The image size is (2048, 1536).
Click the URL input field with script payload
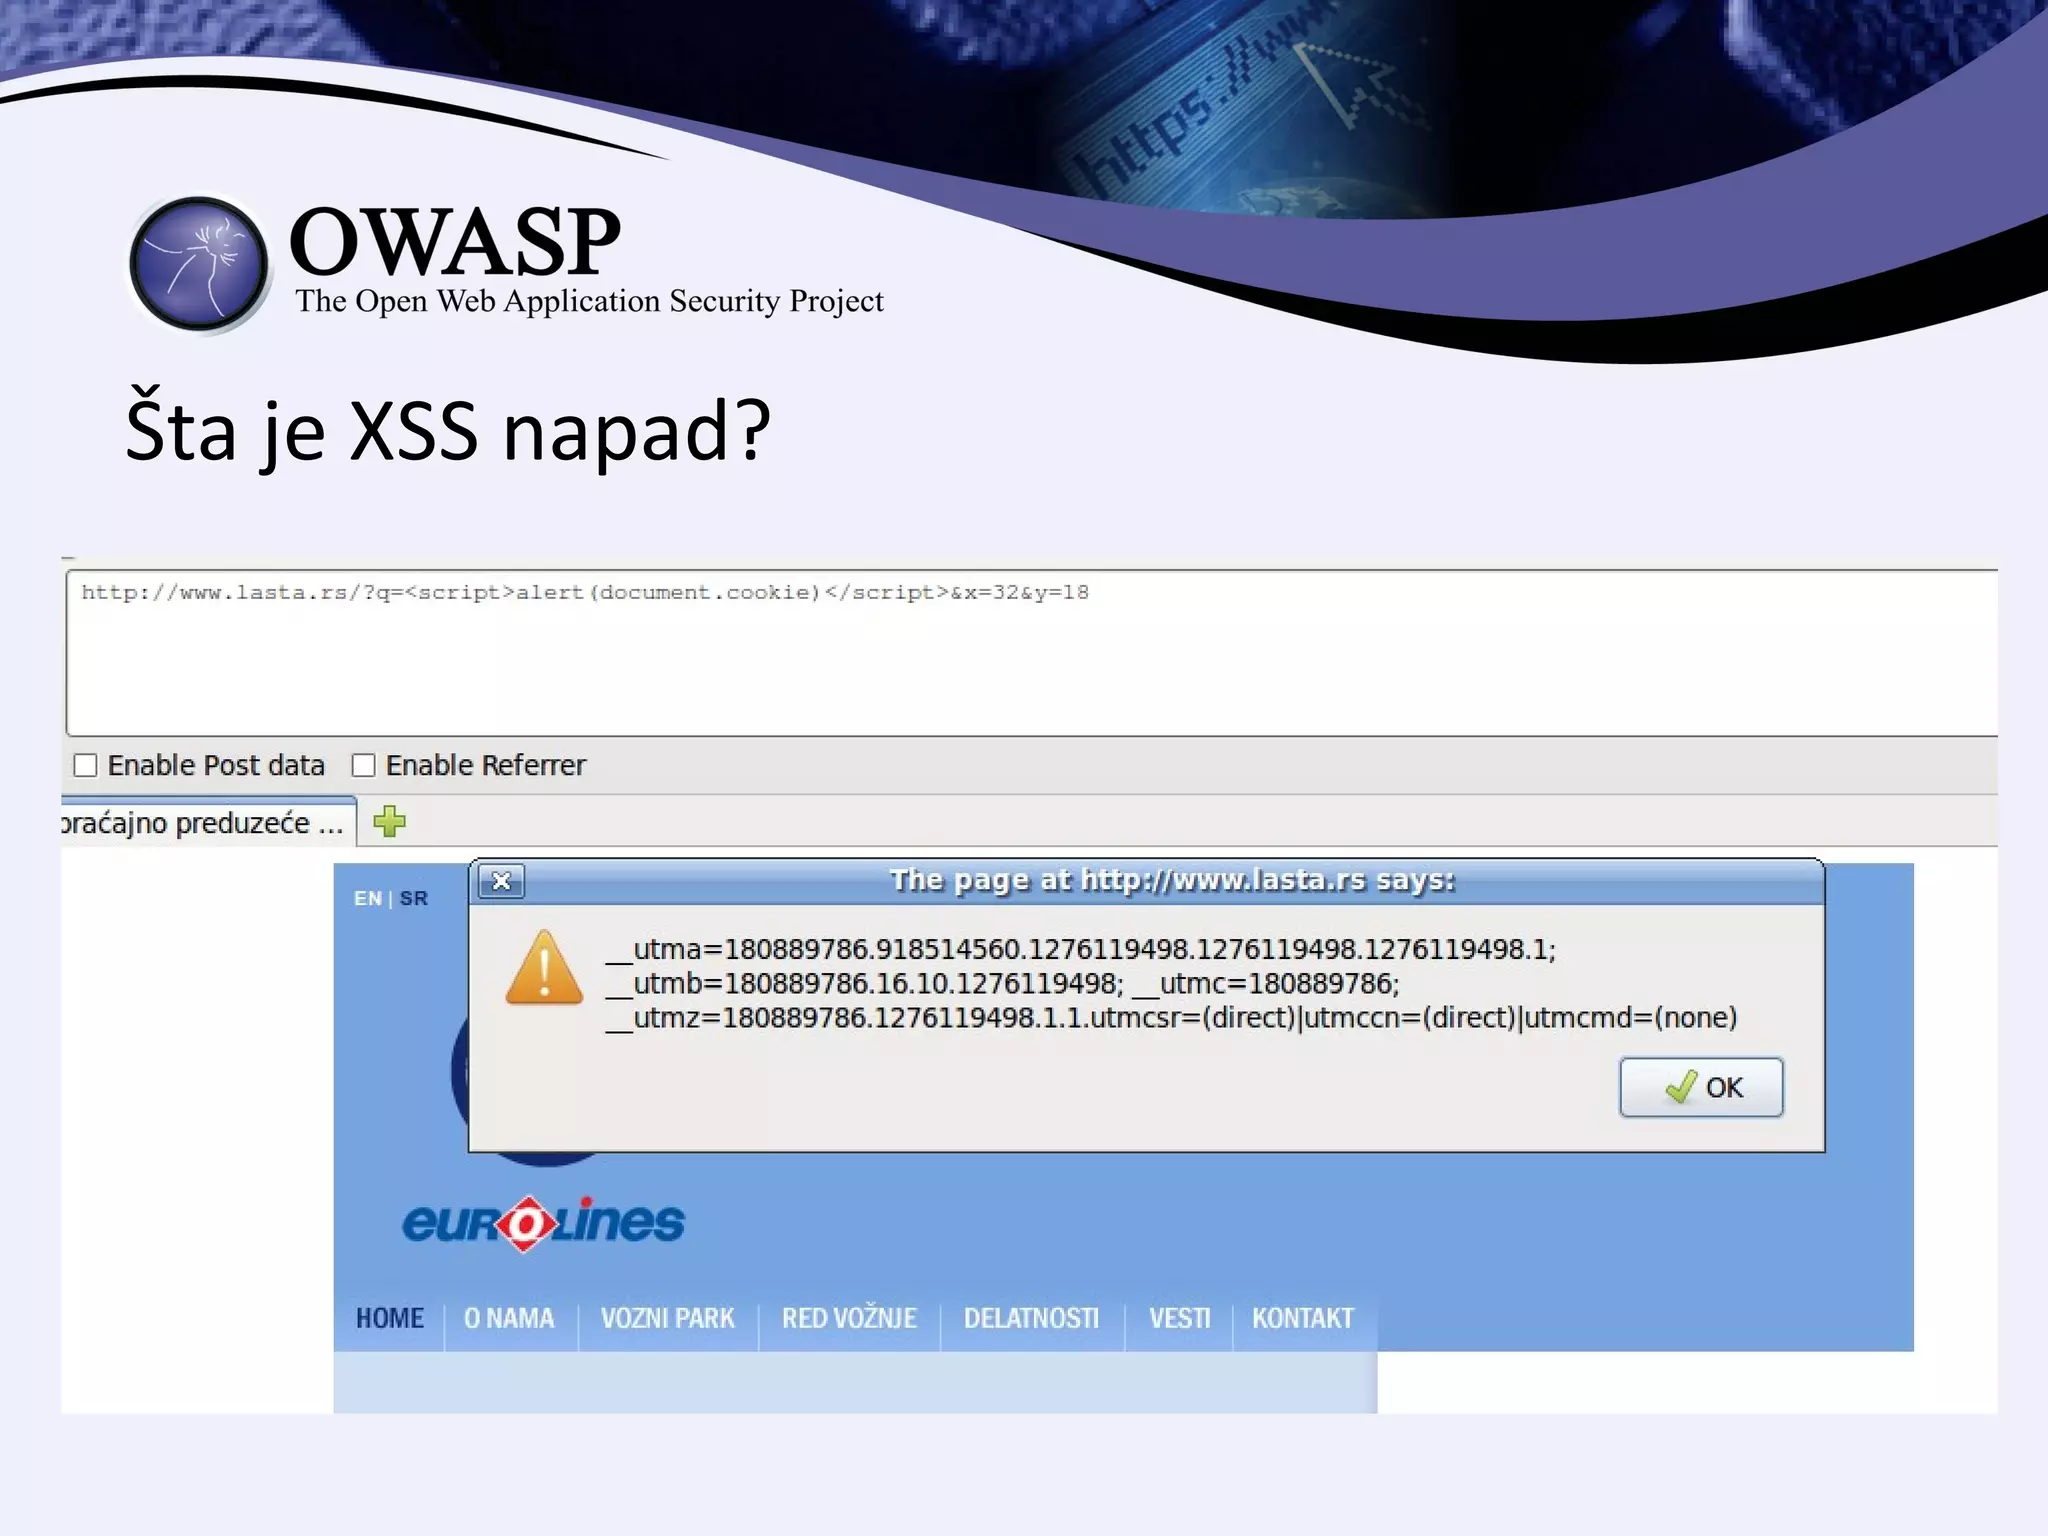(1032, 653)
